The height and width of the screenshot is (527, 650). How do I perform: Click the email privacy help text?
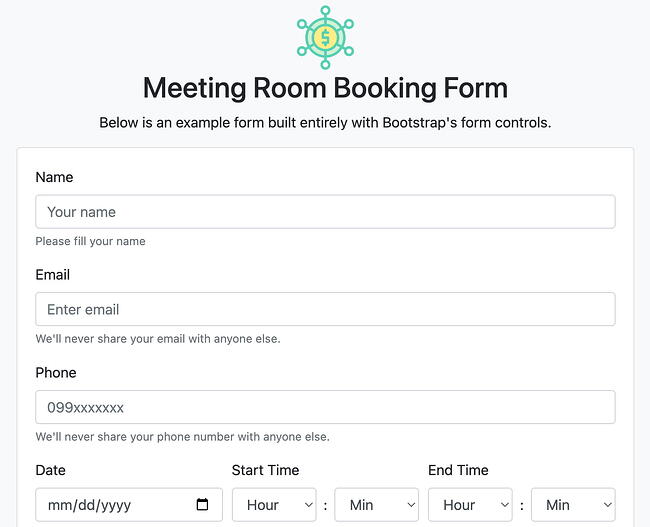(x=158, y=339)
